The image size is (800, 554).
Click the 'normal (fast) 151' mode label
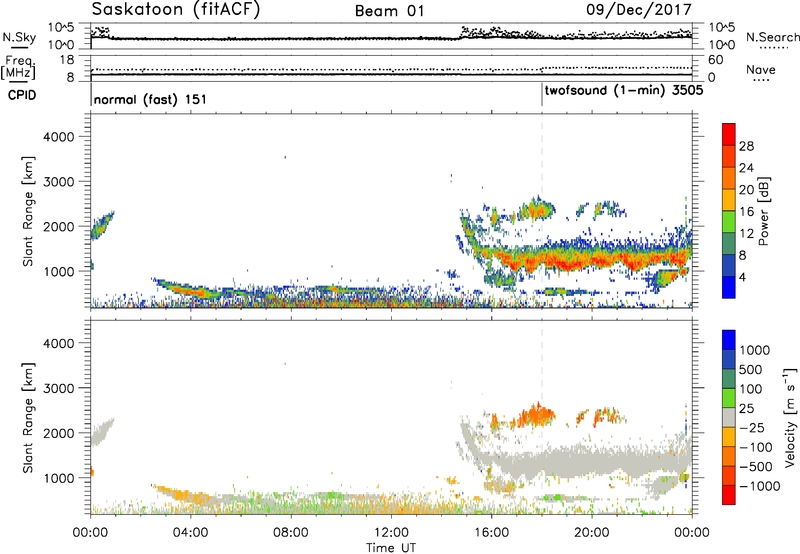[x=150, y=99]
